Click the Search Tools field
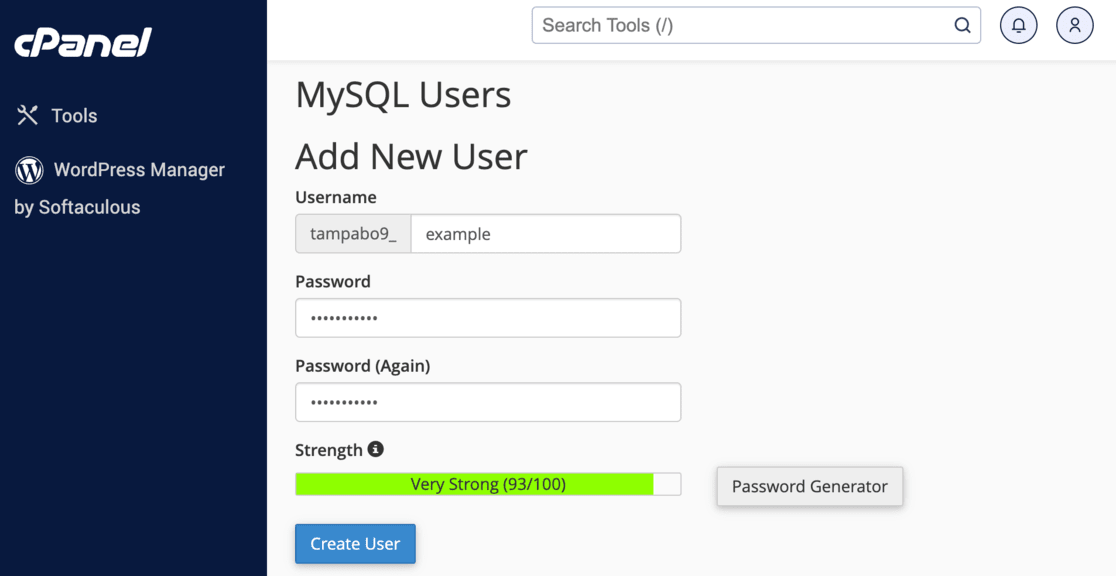This screenshot has height=576, width=1116. [740, 25]
